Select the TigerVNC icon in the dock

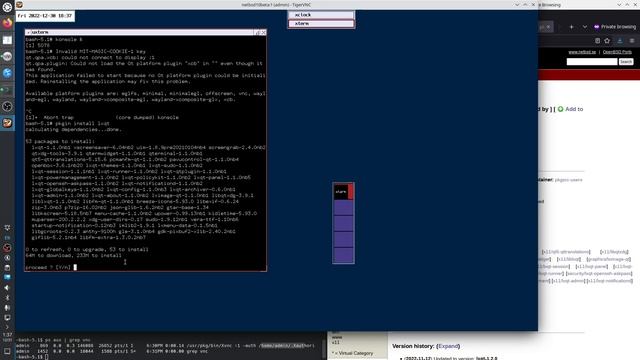point(7,123)
